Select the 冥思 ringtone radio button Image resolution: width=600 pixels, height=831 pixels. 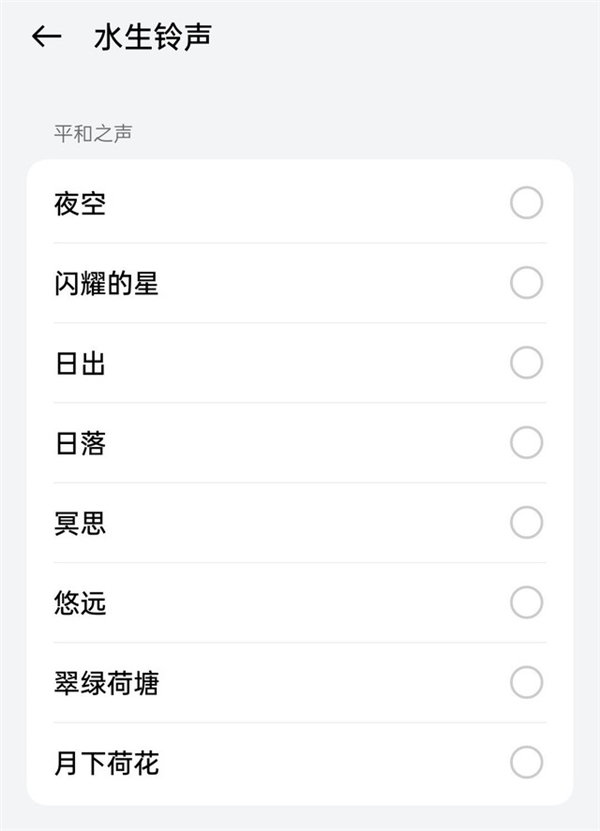(524, 521)
